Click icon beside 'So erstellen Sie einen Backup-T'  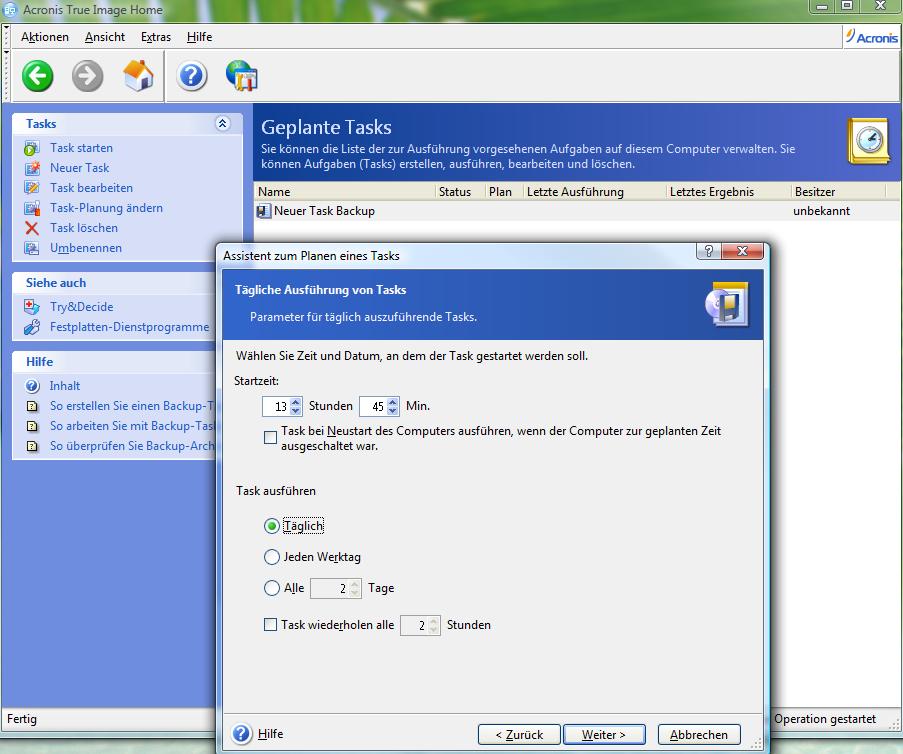33,406
